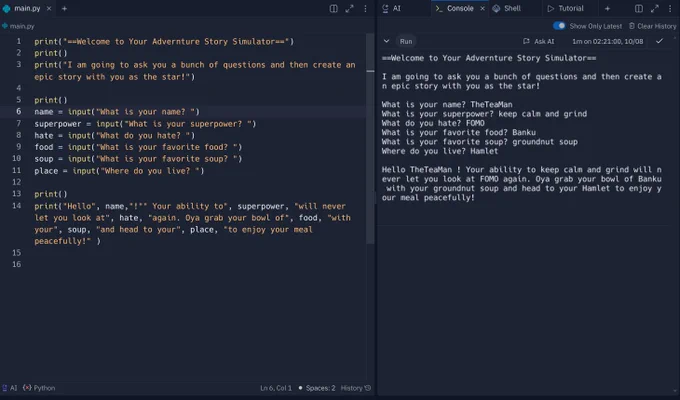The image size is (680, 400).
Task: Click the Run button in console
Action: (406, 41)
